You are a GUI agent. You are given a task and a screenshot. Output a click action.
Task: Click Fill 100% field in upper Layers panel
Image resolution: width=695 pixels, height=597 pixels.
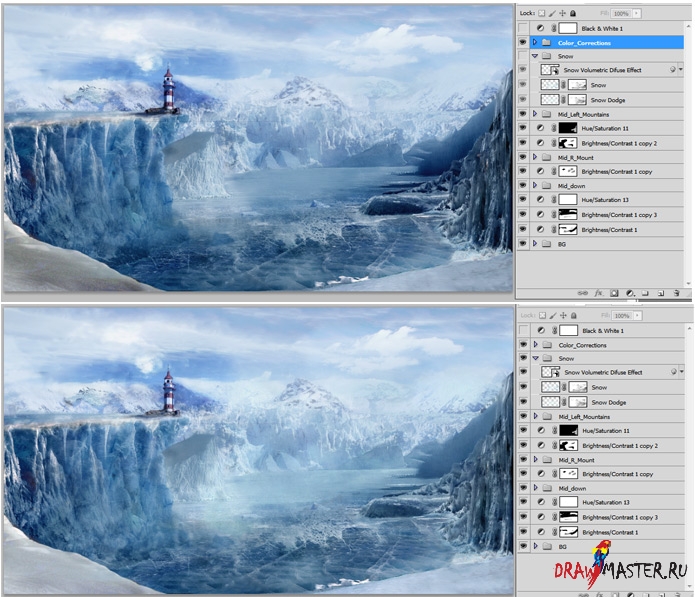tap(621, 13)
